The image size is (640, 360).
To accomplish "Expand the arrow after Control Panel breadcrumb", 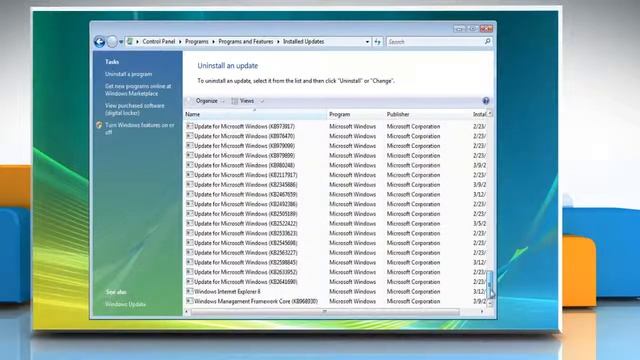I will tap(180, 42).
